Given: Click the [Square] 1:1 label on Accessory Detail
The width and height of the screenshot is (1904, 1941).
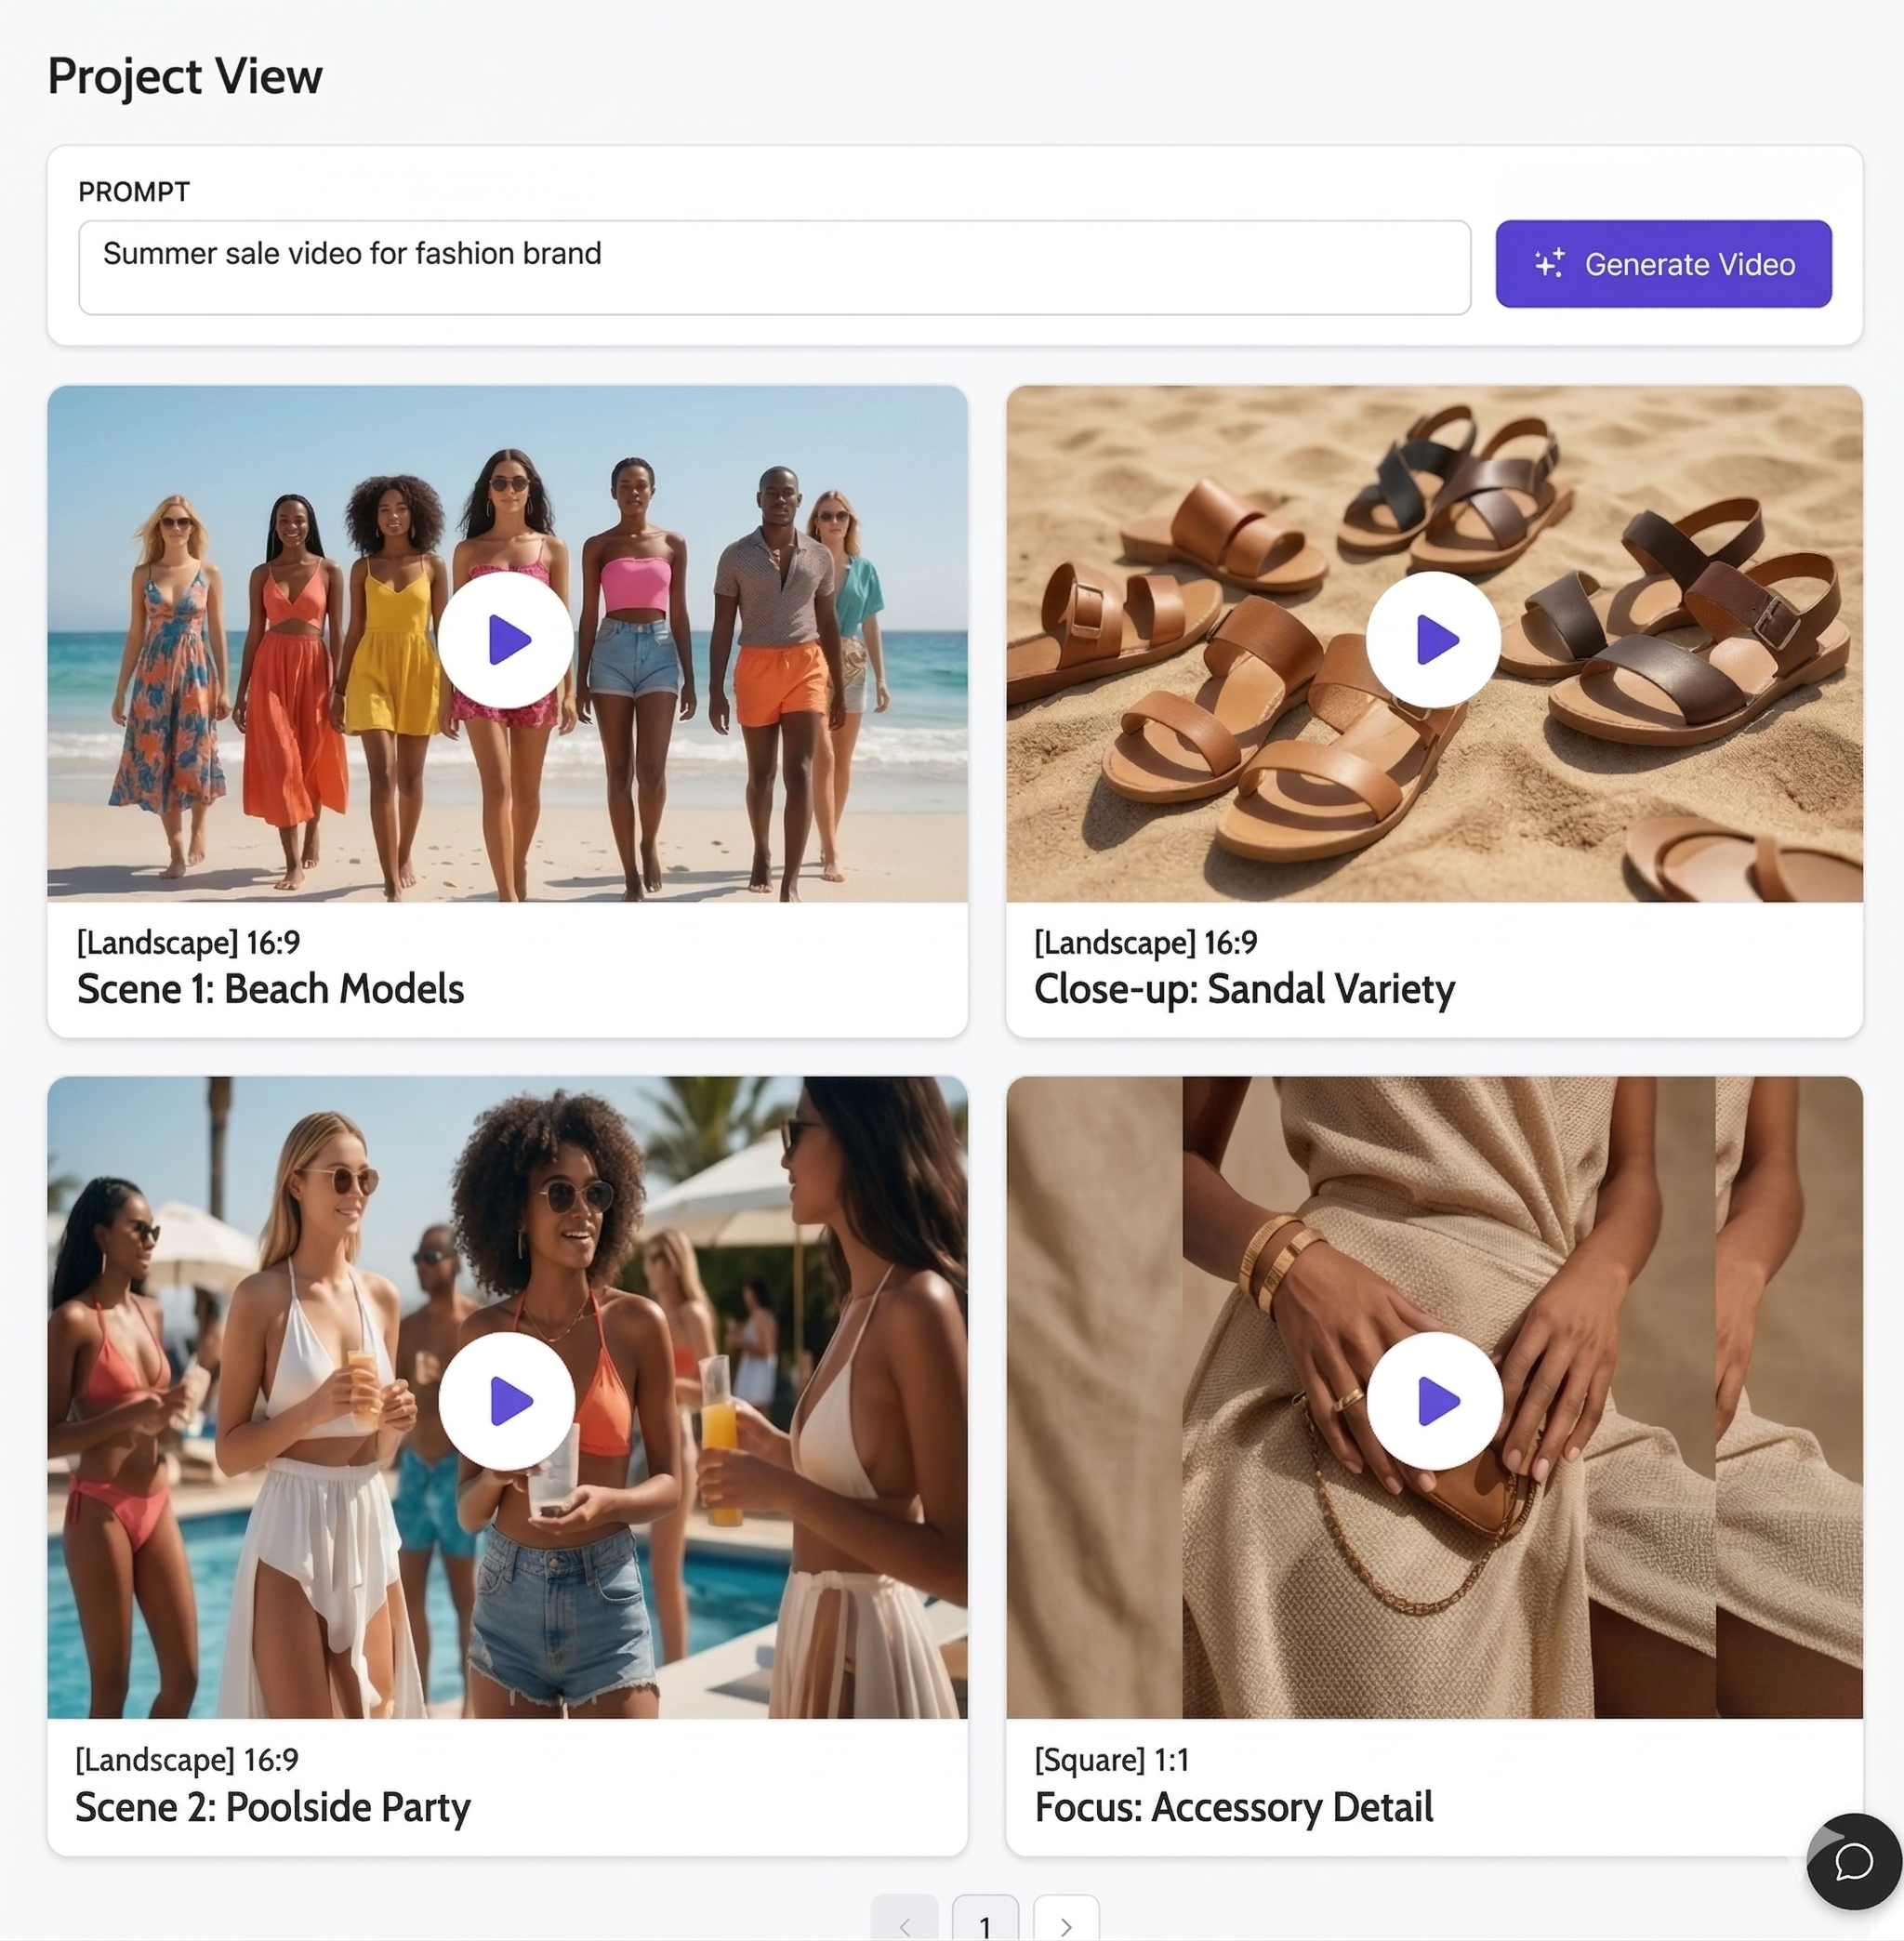Looking at the screenshot, I should (1113, 1760).
